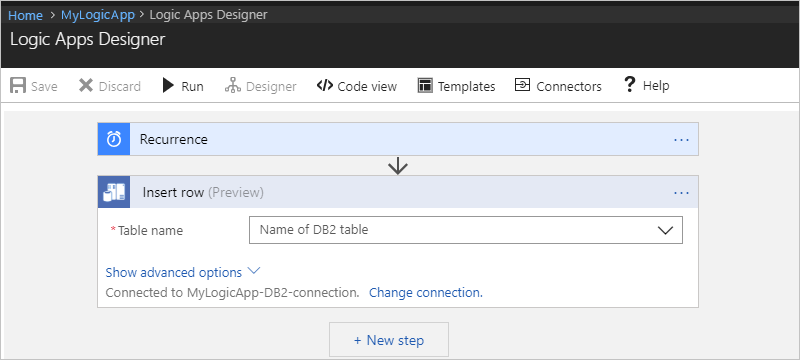
Task: Click the Run play icon
Action: [168, 86]
